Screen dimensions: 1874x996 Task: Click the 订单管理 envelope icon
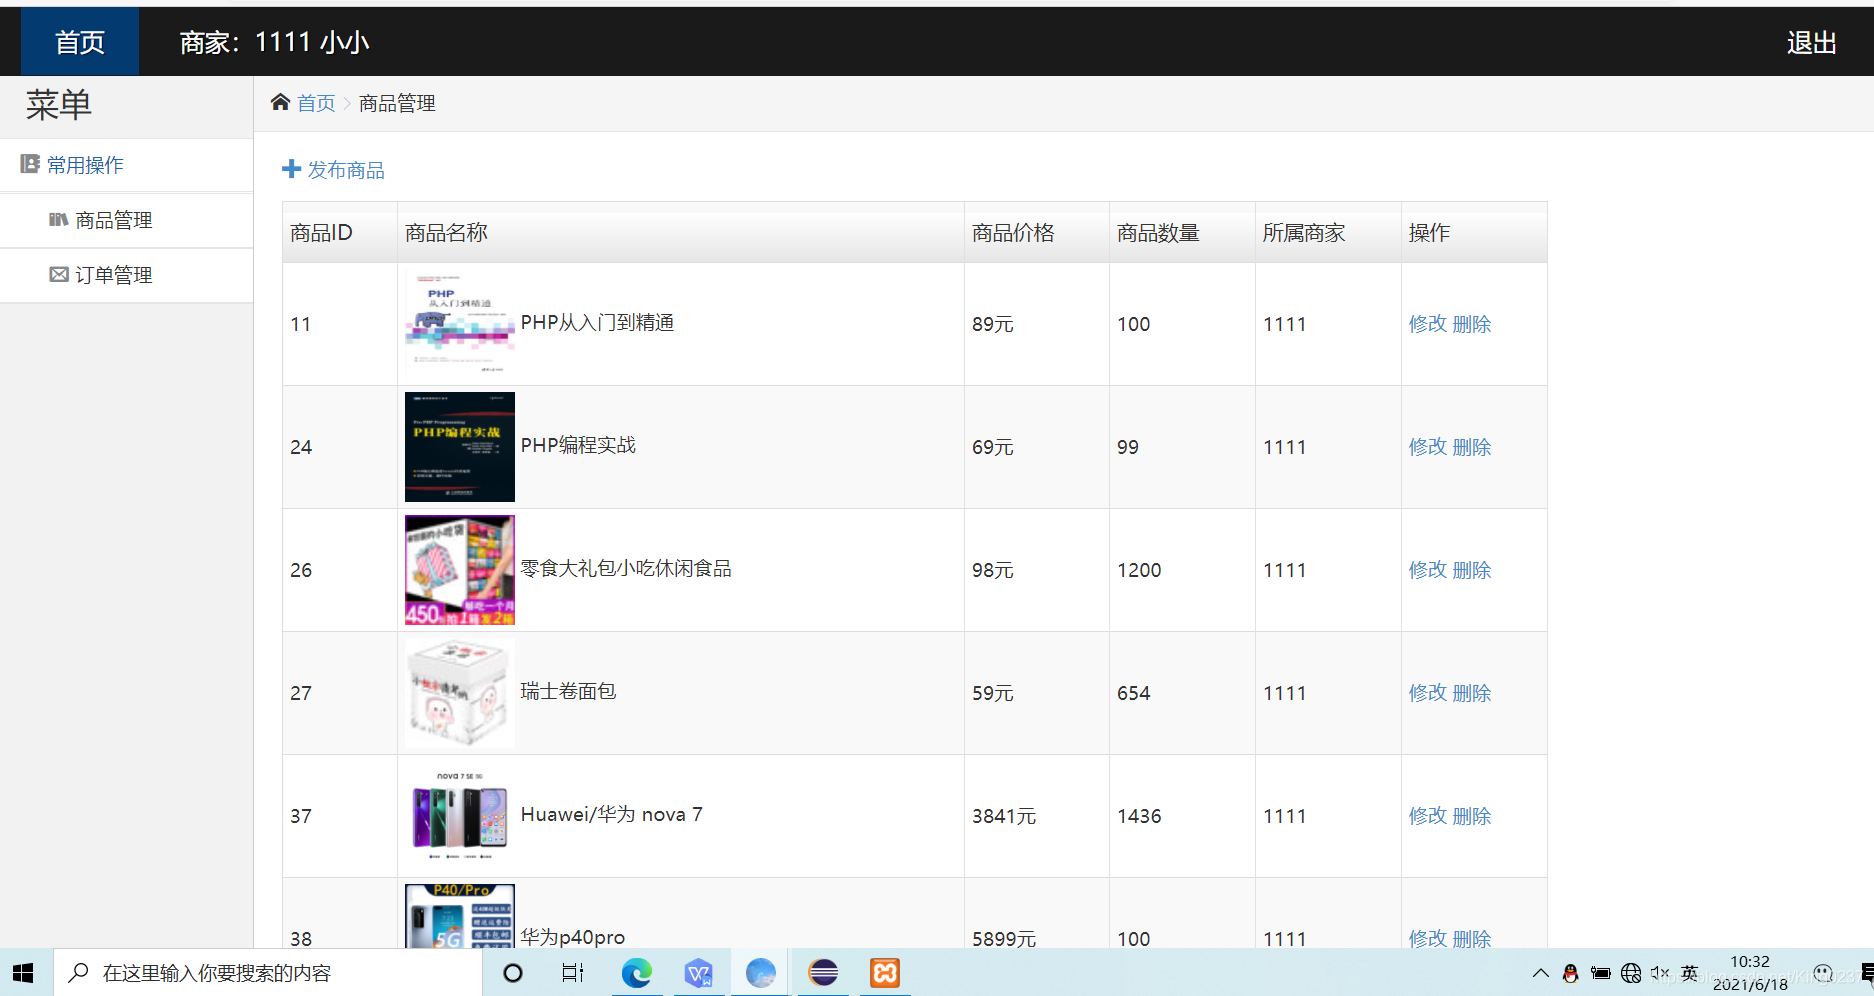59,274
